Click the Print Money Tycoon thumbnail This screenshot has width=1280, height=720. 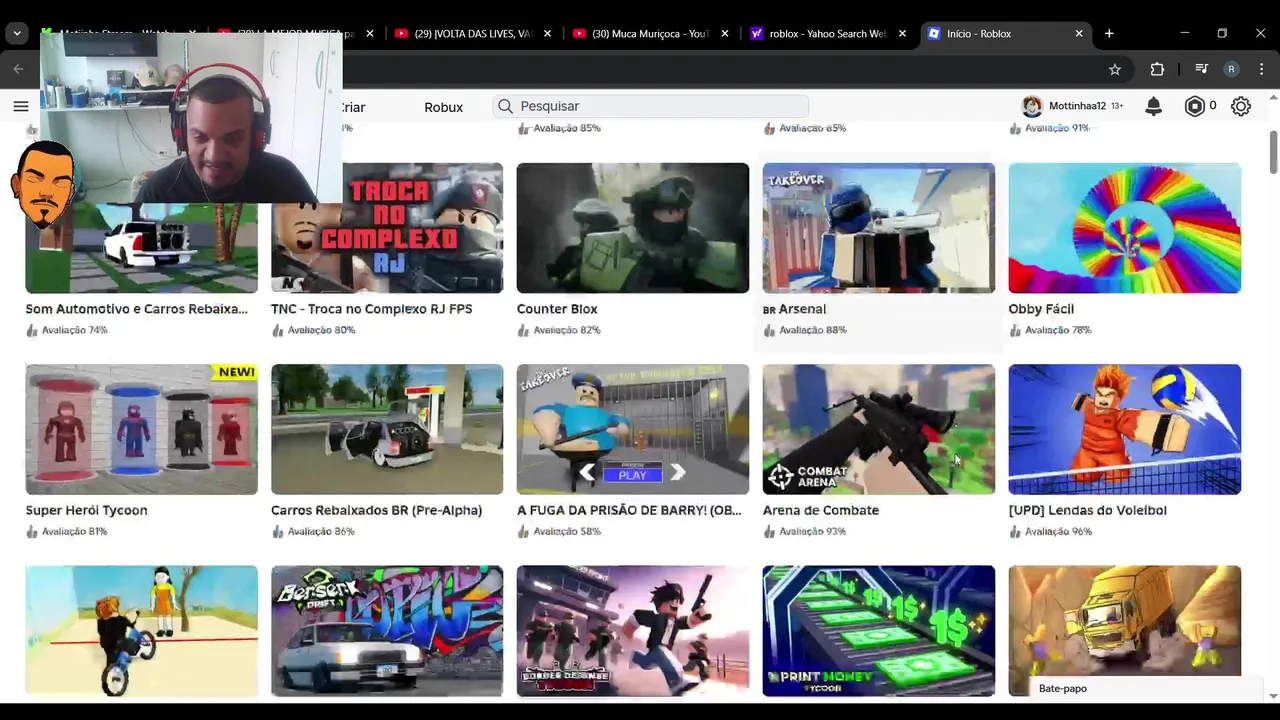[879, 631]
